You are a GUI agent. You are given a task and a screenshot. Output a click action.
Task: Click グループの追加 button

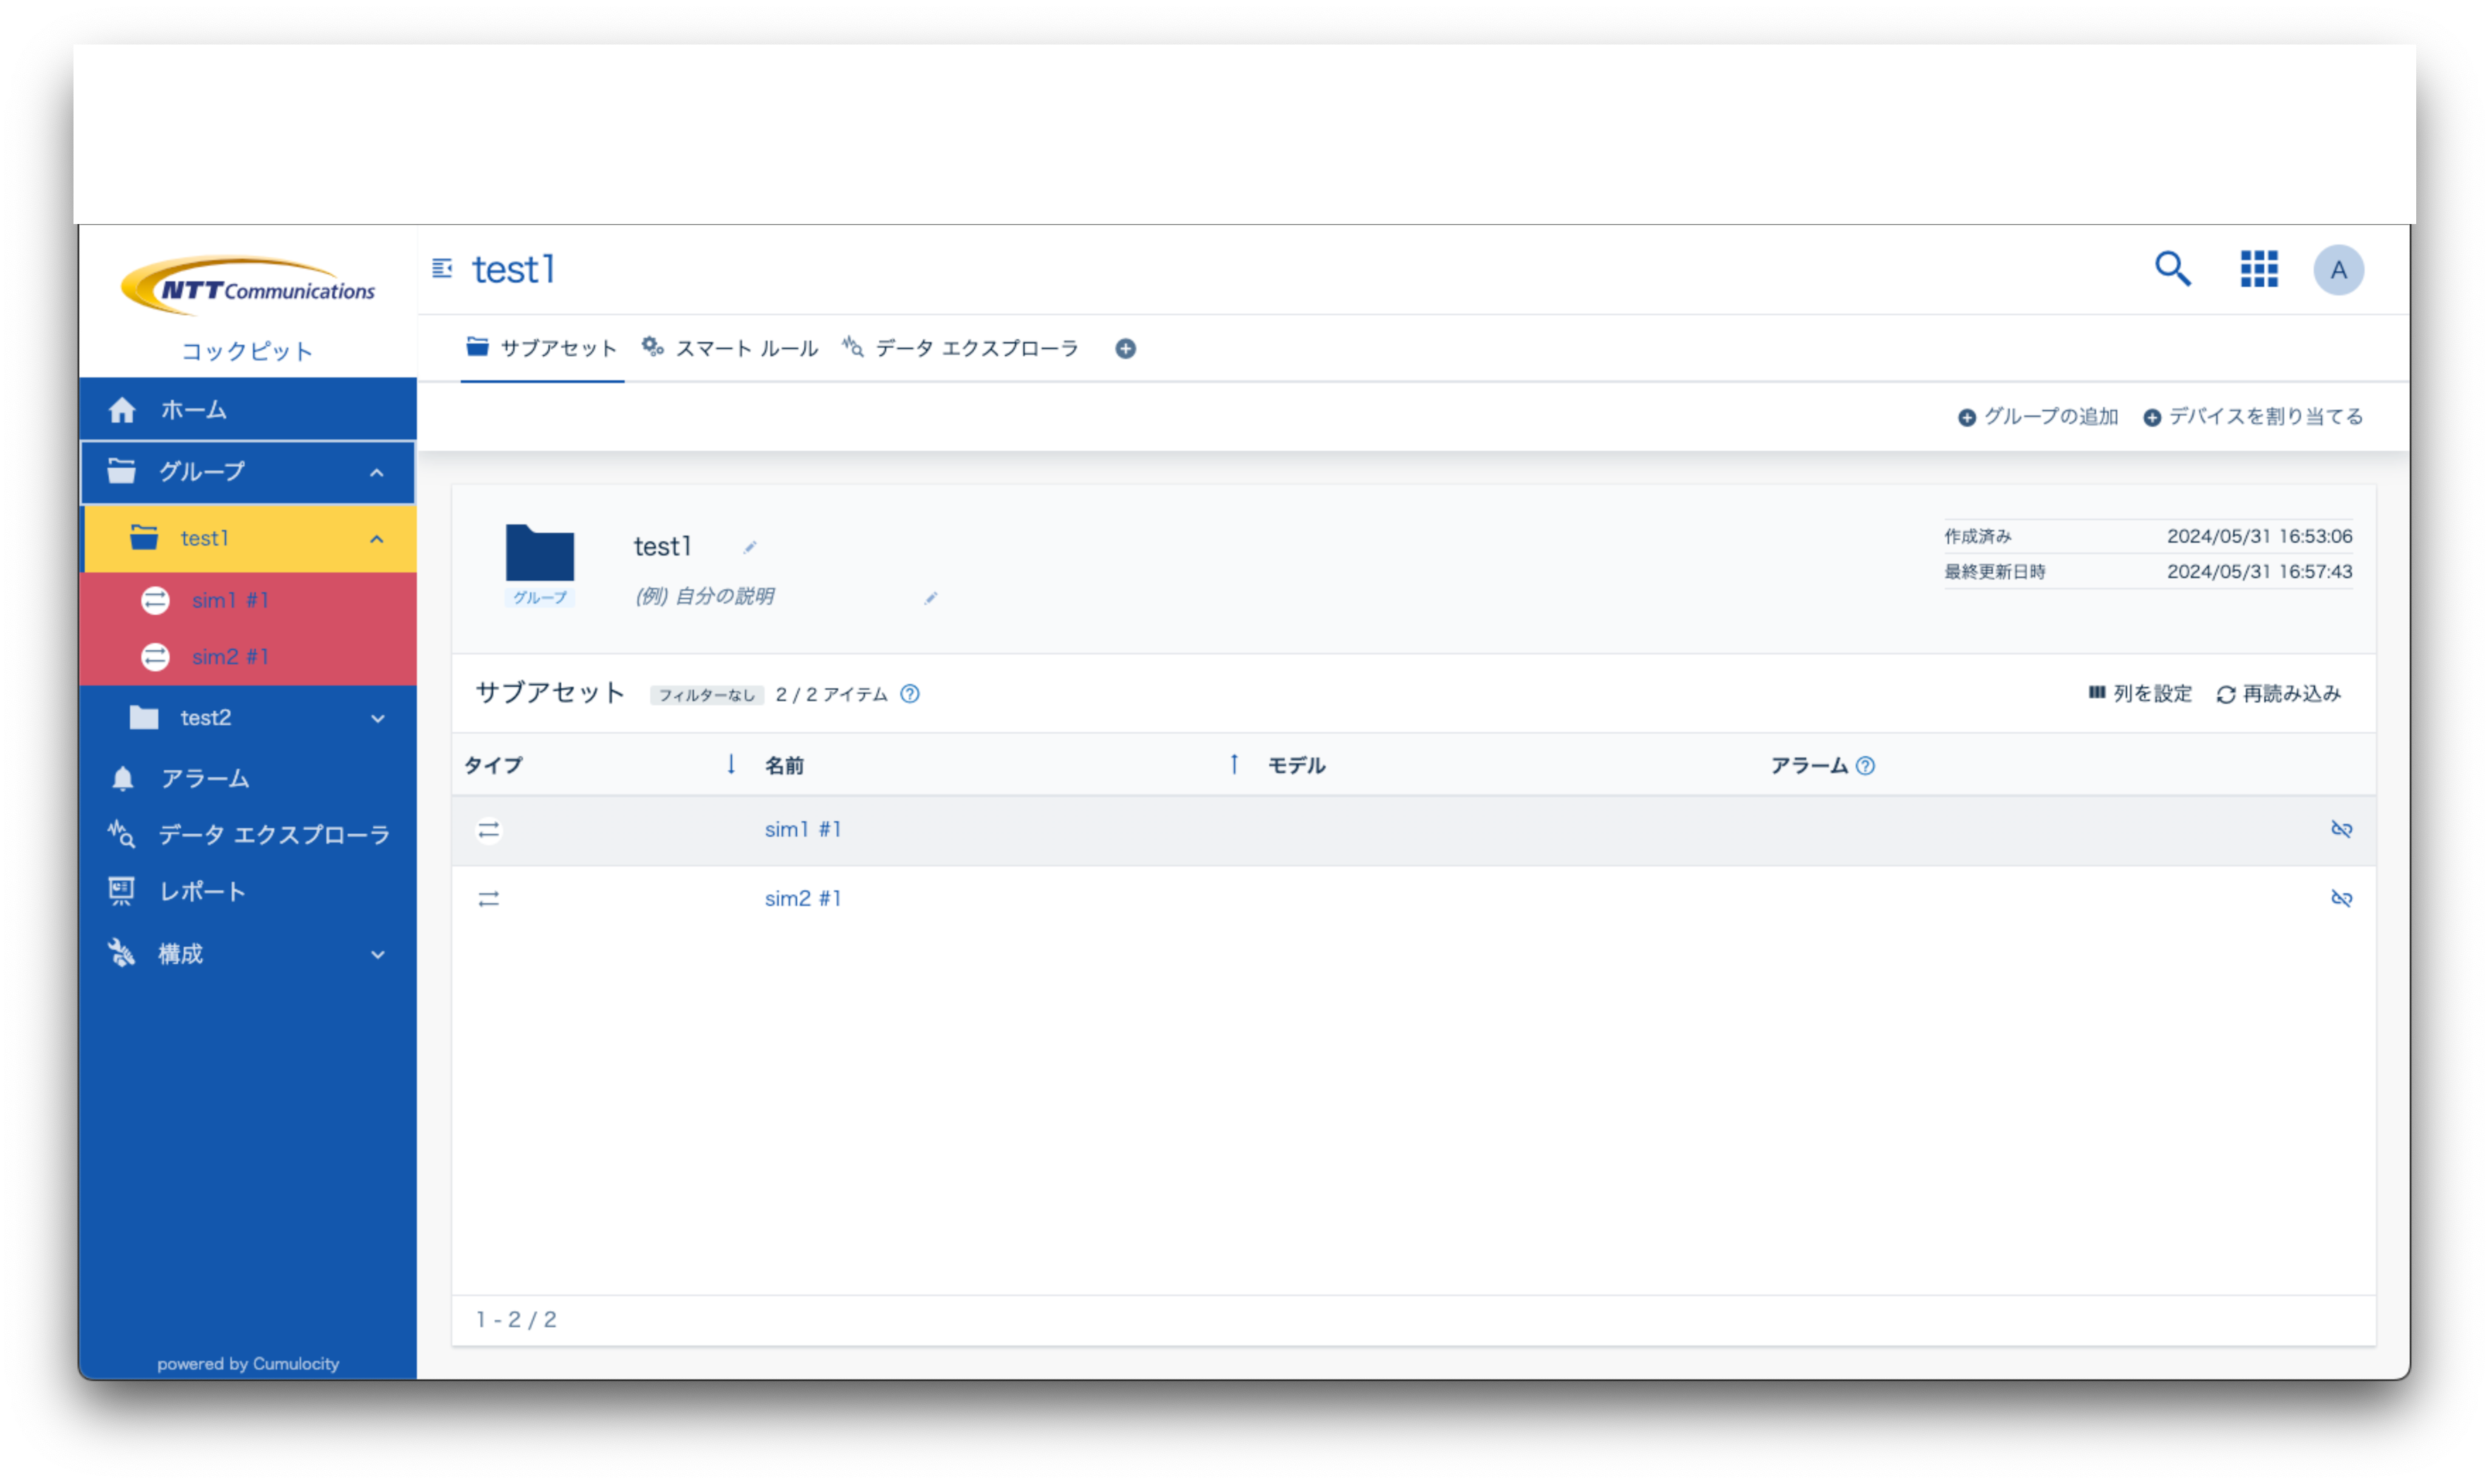[2037, 417]
